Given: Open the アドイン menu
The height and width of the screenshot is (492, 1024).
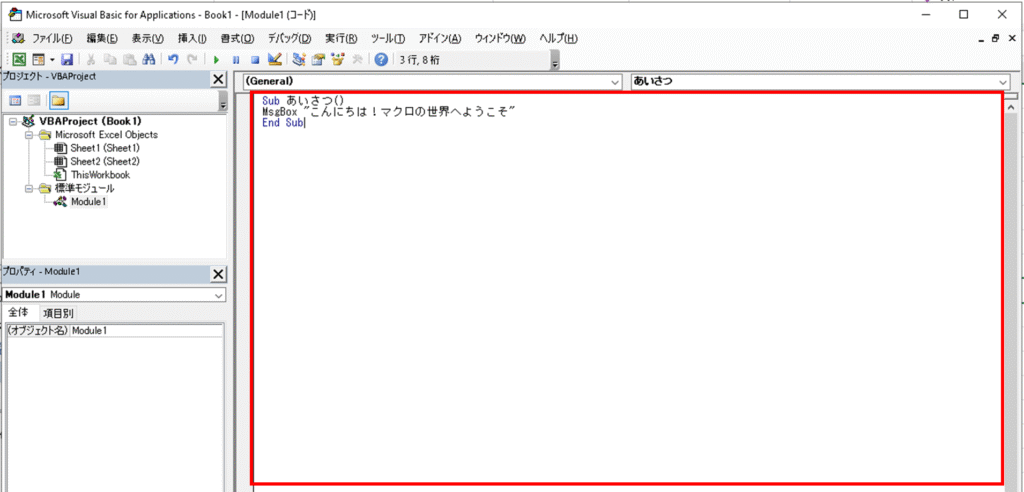Looking at the screenshot, I should tap(440, 39).
